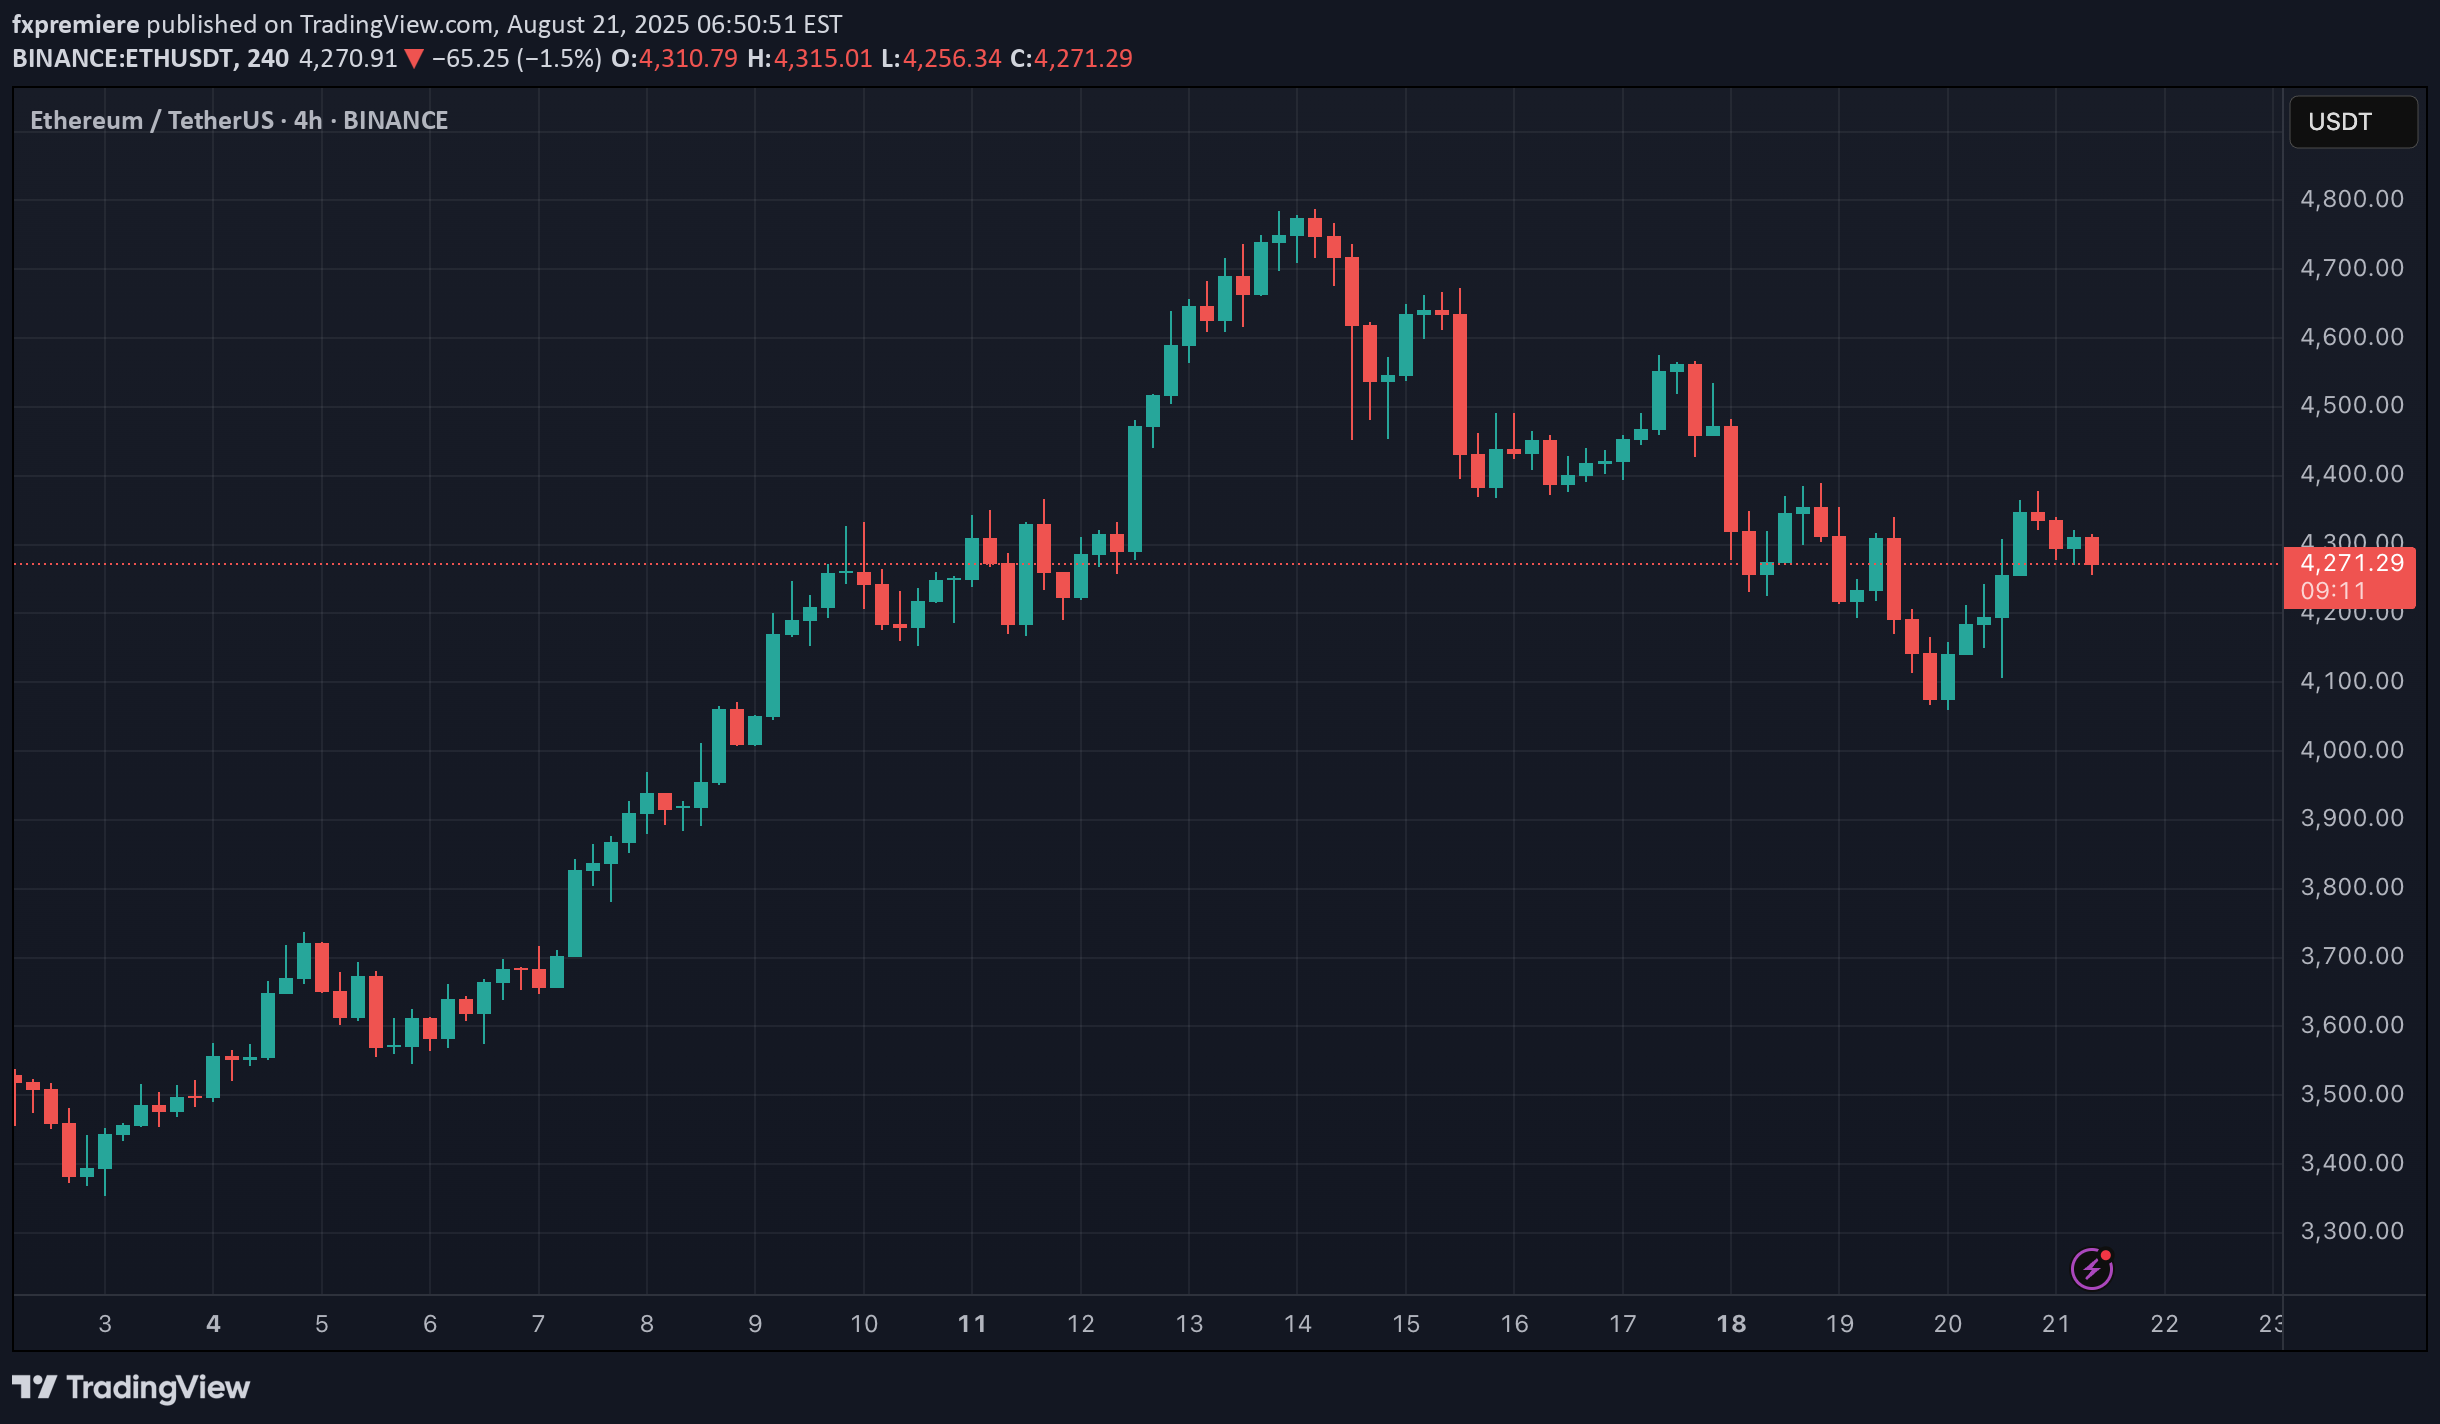Toggle the USDT currency unit button

pos(2354,121)
